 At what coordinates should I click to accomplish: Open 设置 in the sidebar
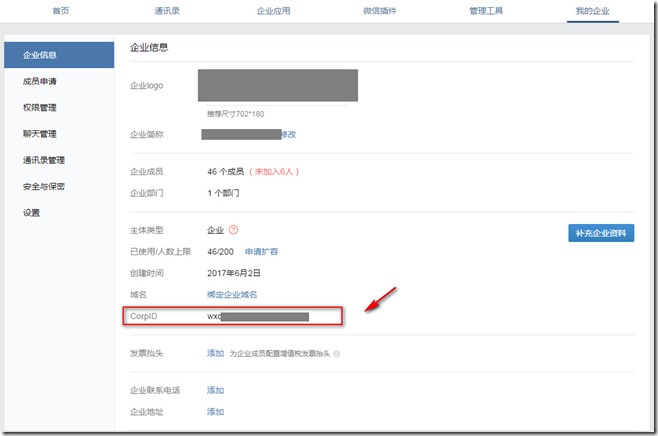[x=31, y=212]
